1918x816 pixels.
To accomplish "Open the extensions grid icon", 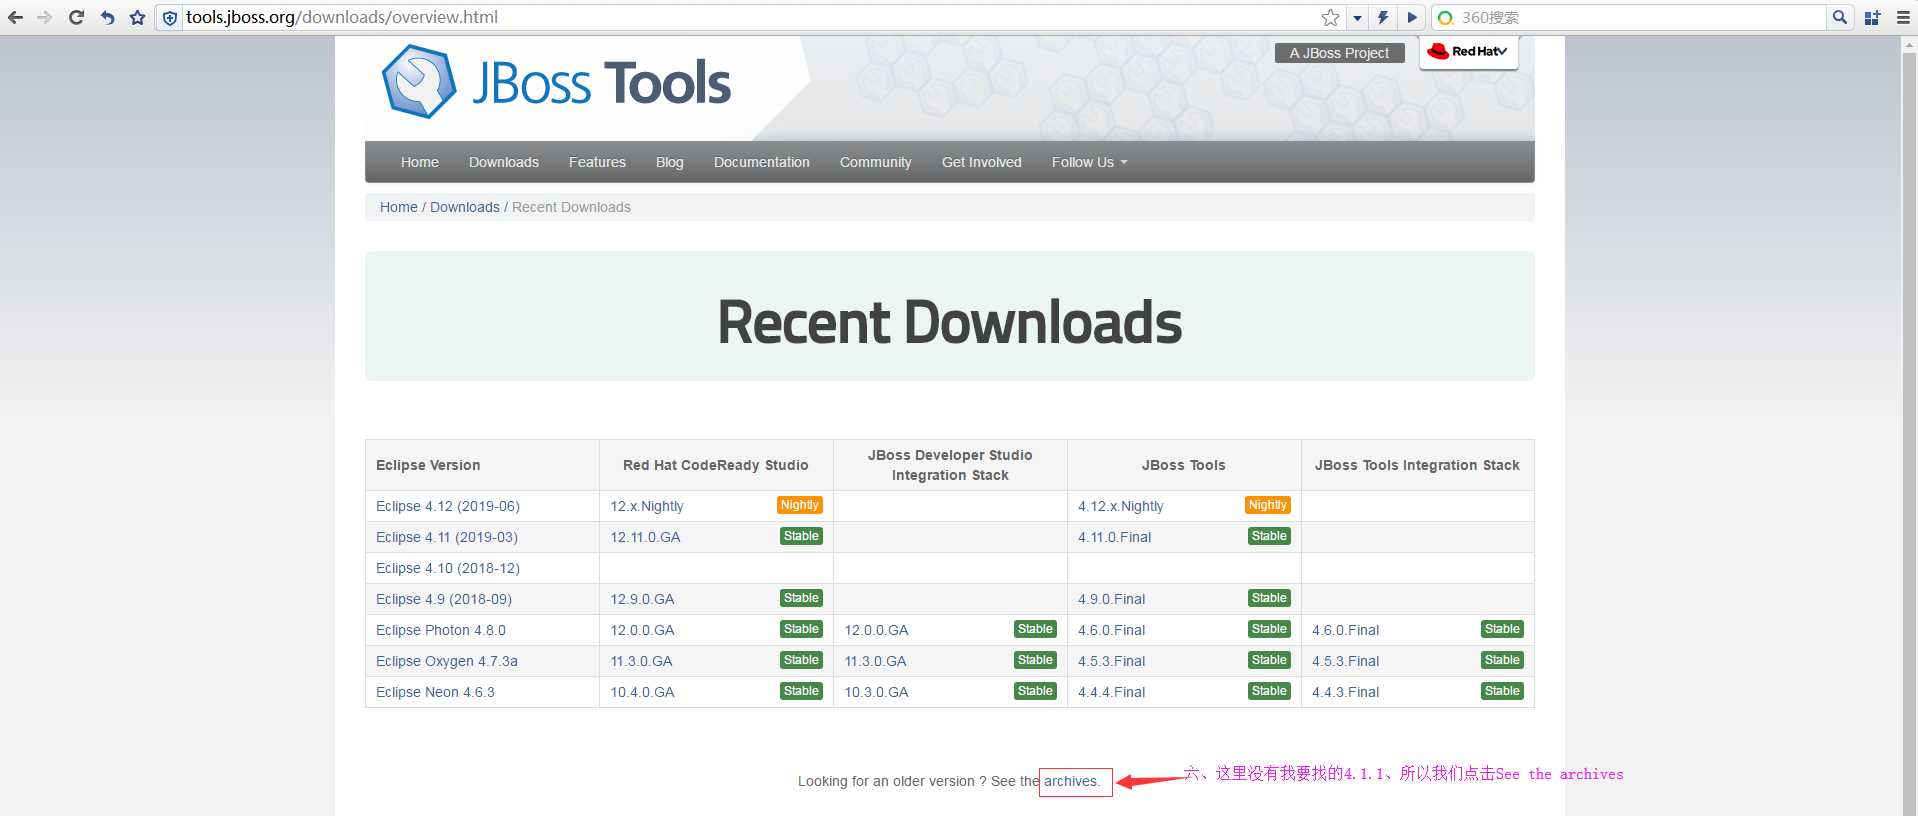I will [1873, 17].
